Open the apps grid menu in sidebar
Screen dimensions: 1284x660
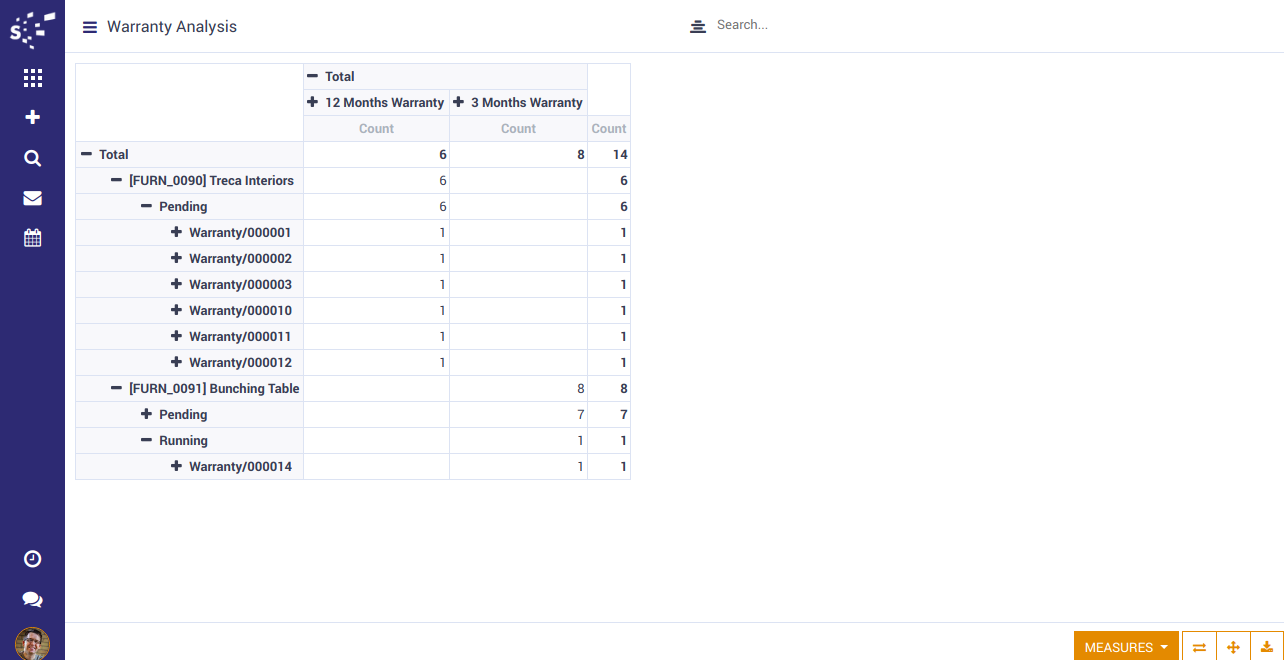tap(32, 77)
